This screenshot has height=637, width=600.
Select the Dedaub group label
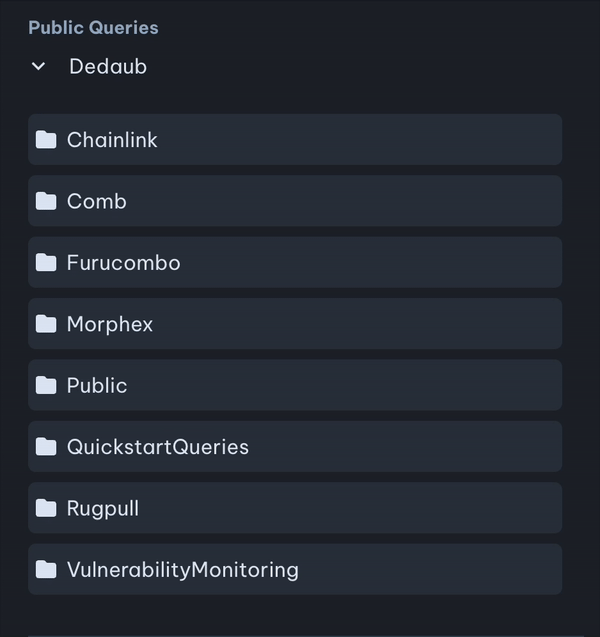coord(107,67)
